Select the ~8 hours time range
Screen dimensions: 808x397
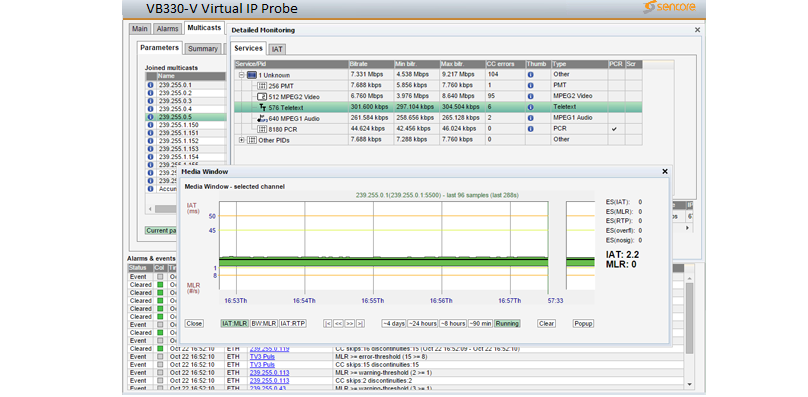(453, 324)
